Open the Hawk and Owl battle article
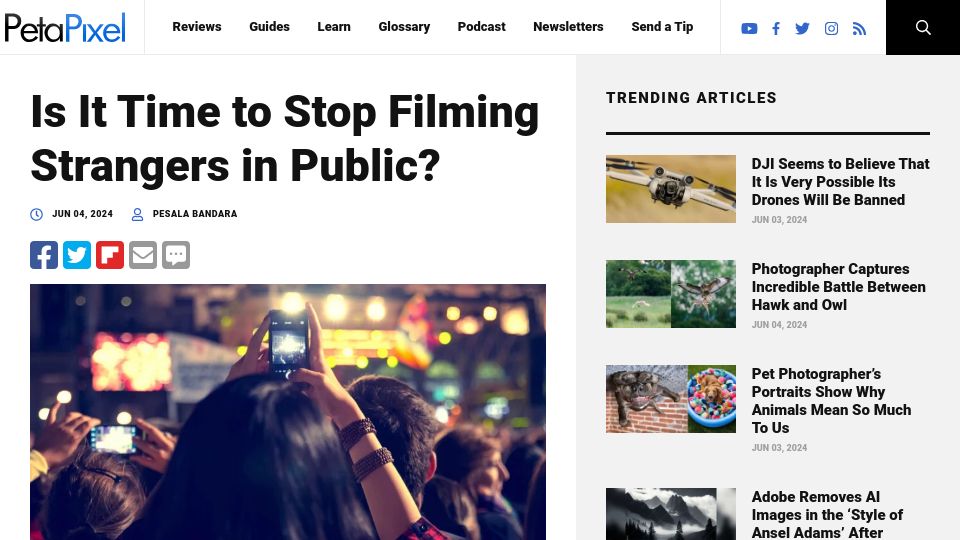 [838, 287]
